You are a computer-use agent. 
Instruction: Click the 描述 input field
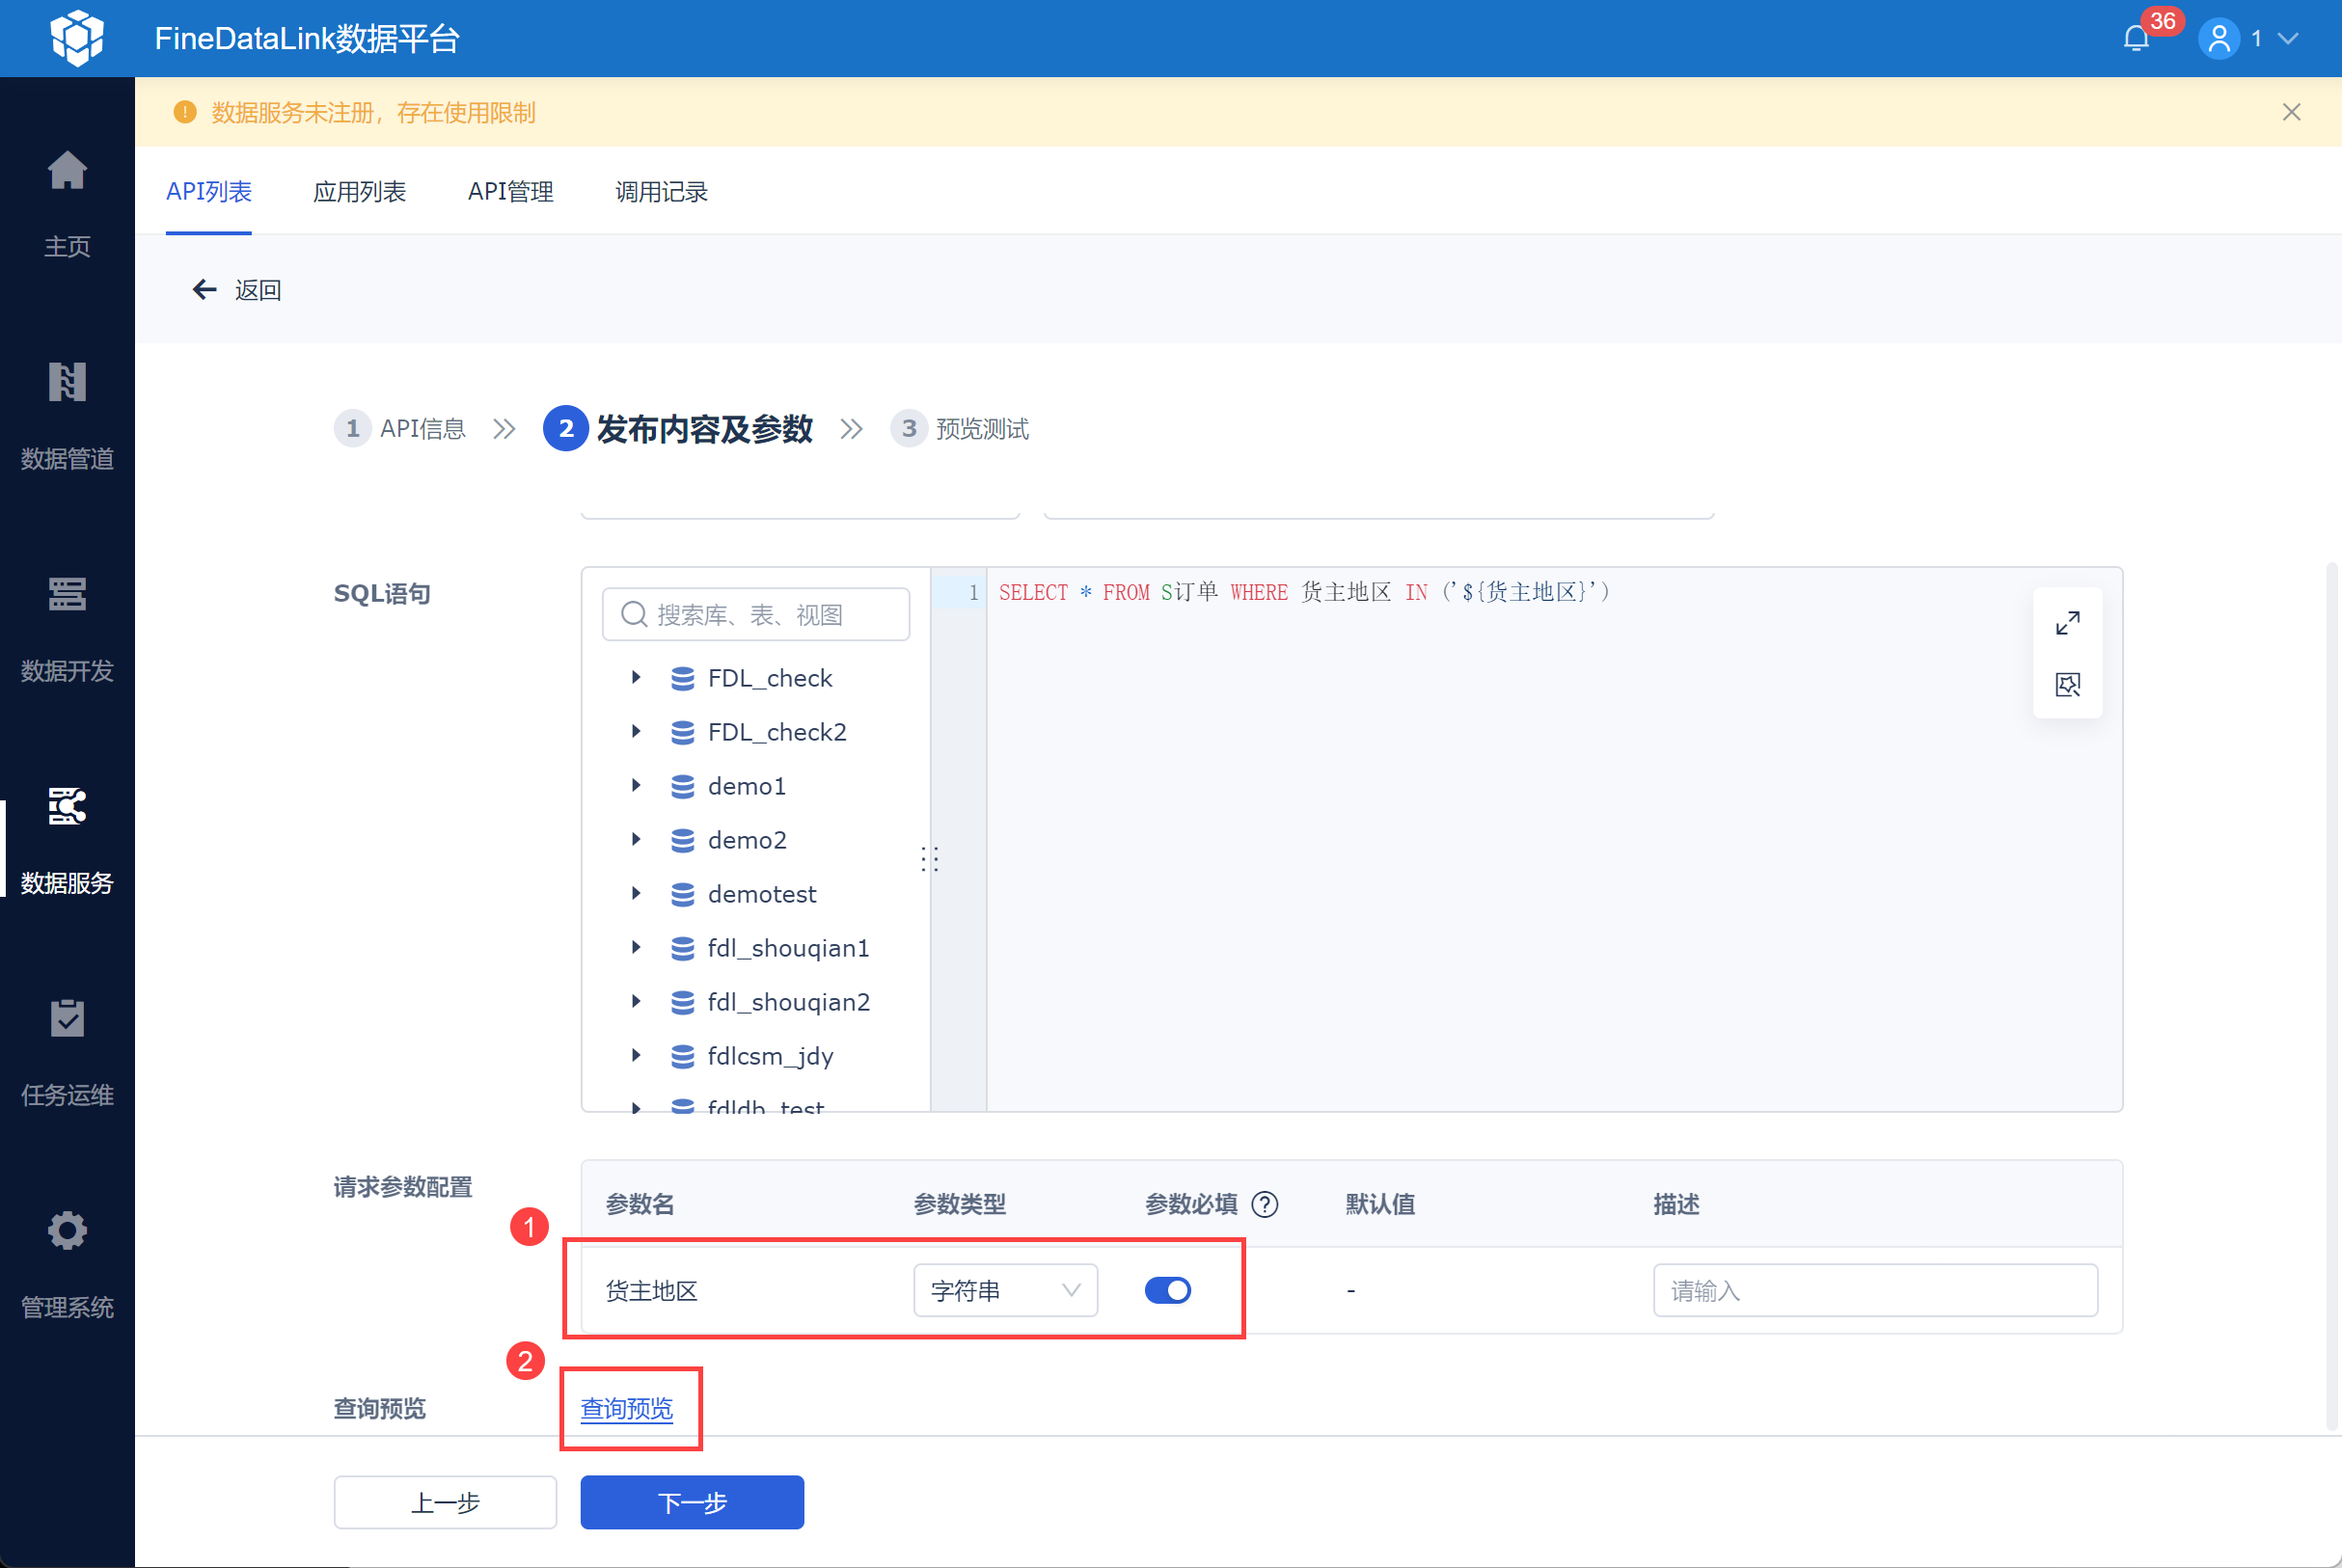pos(1874,1290)
